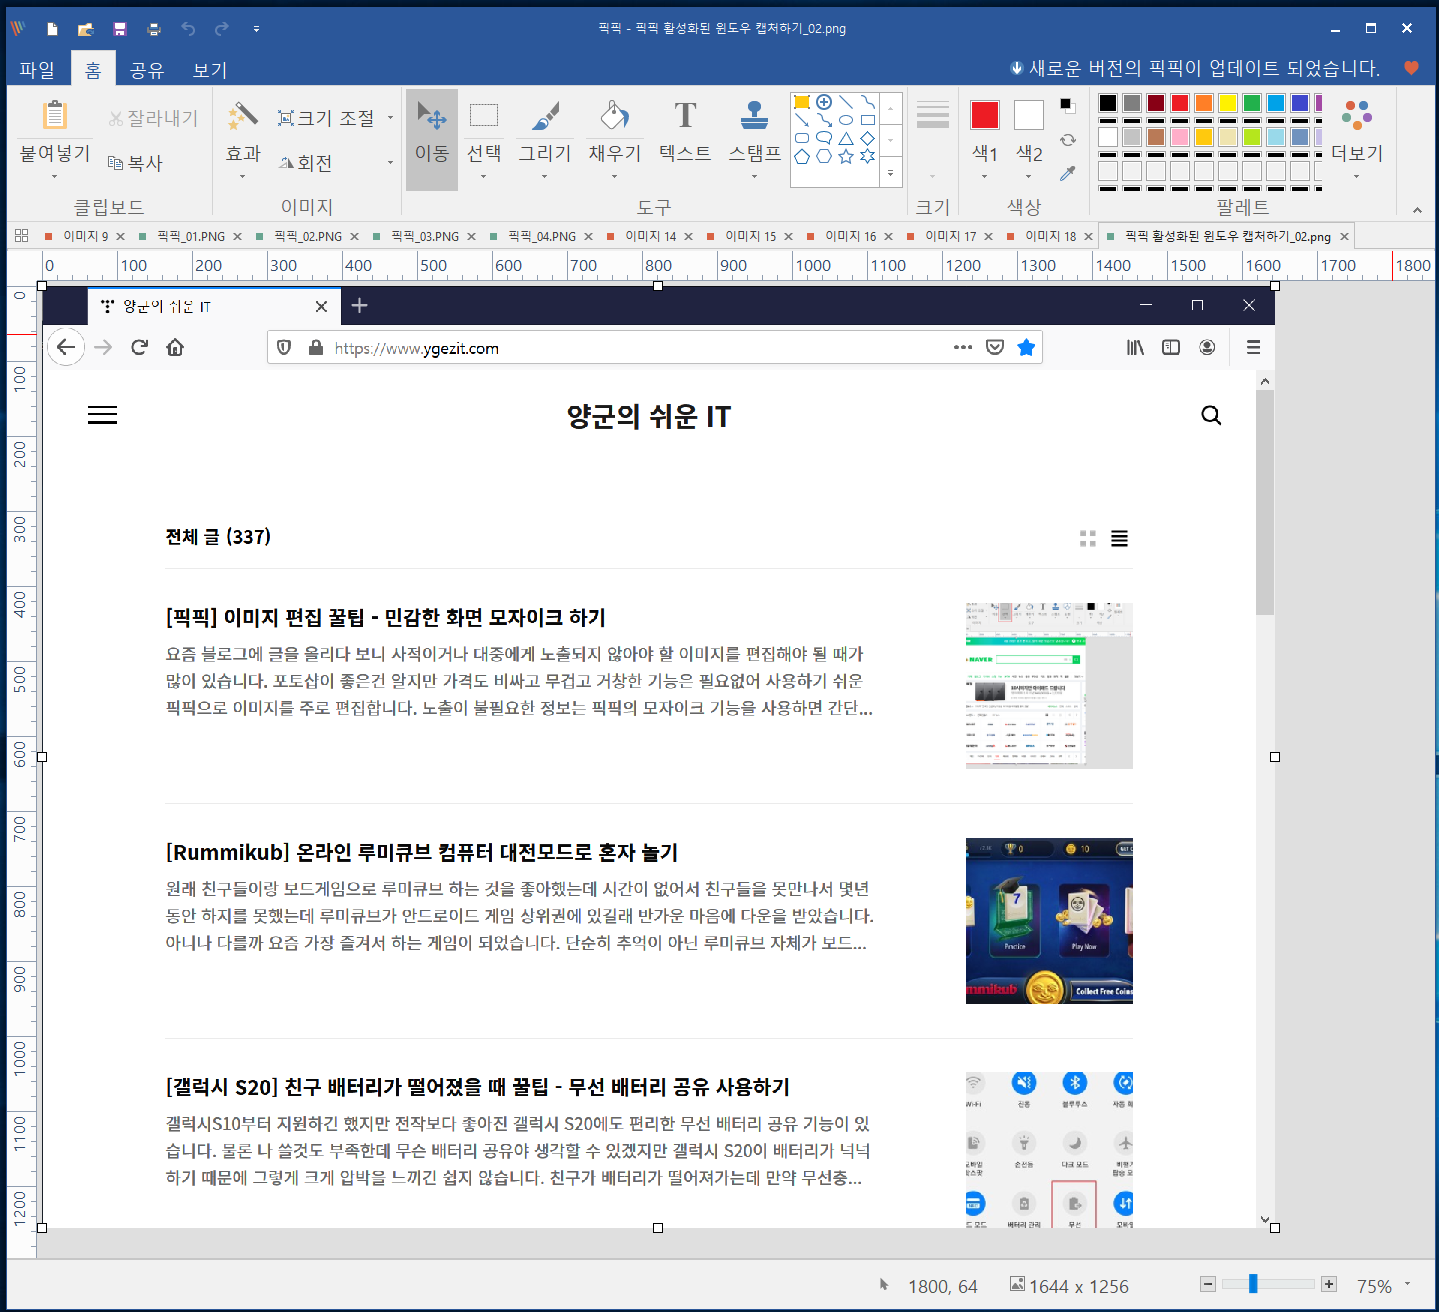Select the 스탬프 (Stamp) tool
This screenshot has height=1312, width=1439.
tap(755, 132)
